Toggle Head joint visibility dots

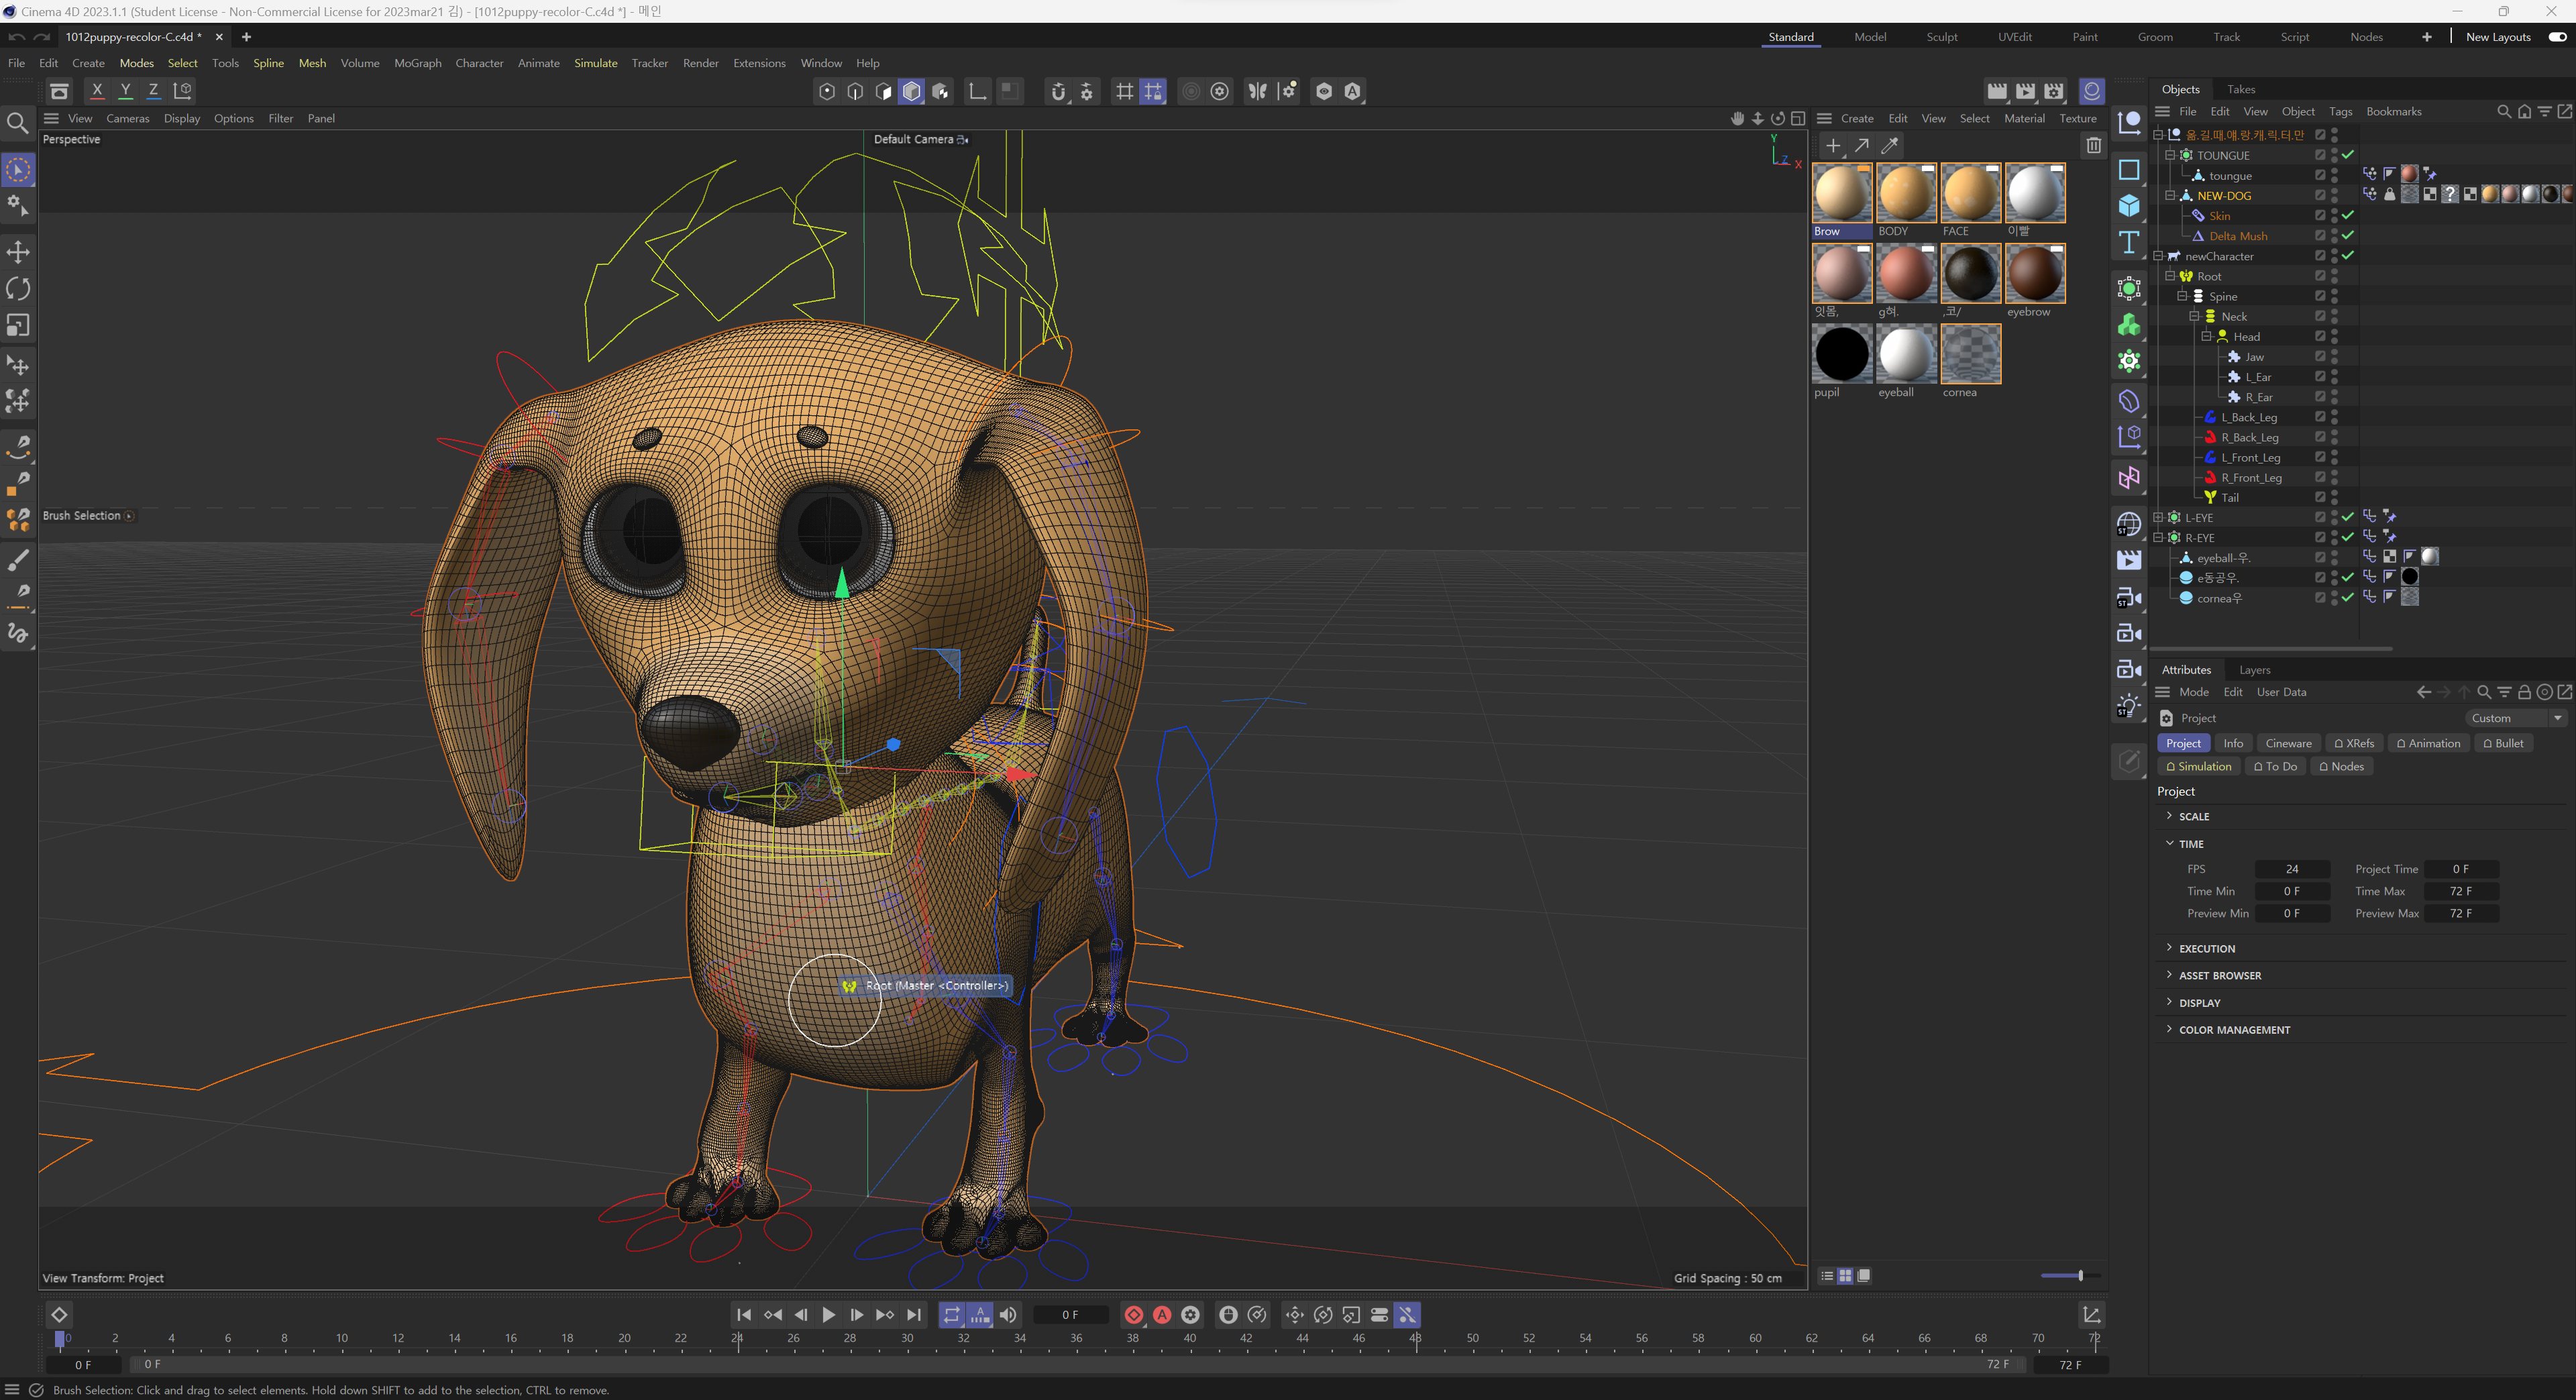[2334, 336]
